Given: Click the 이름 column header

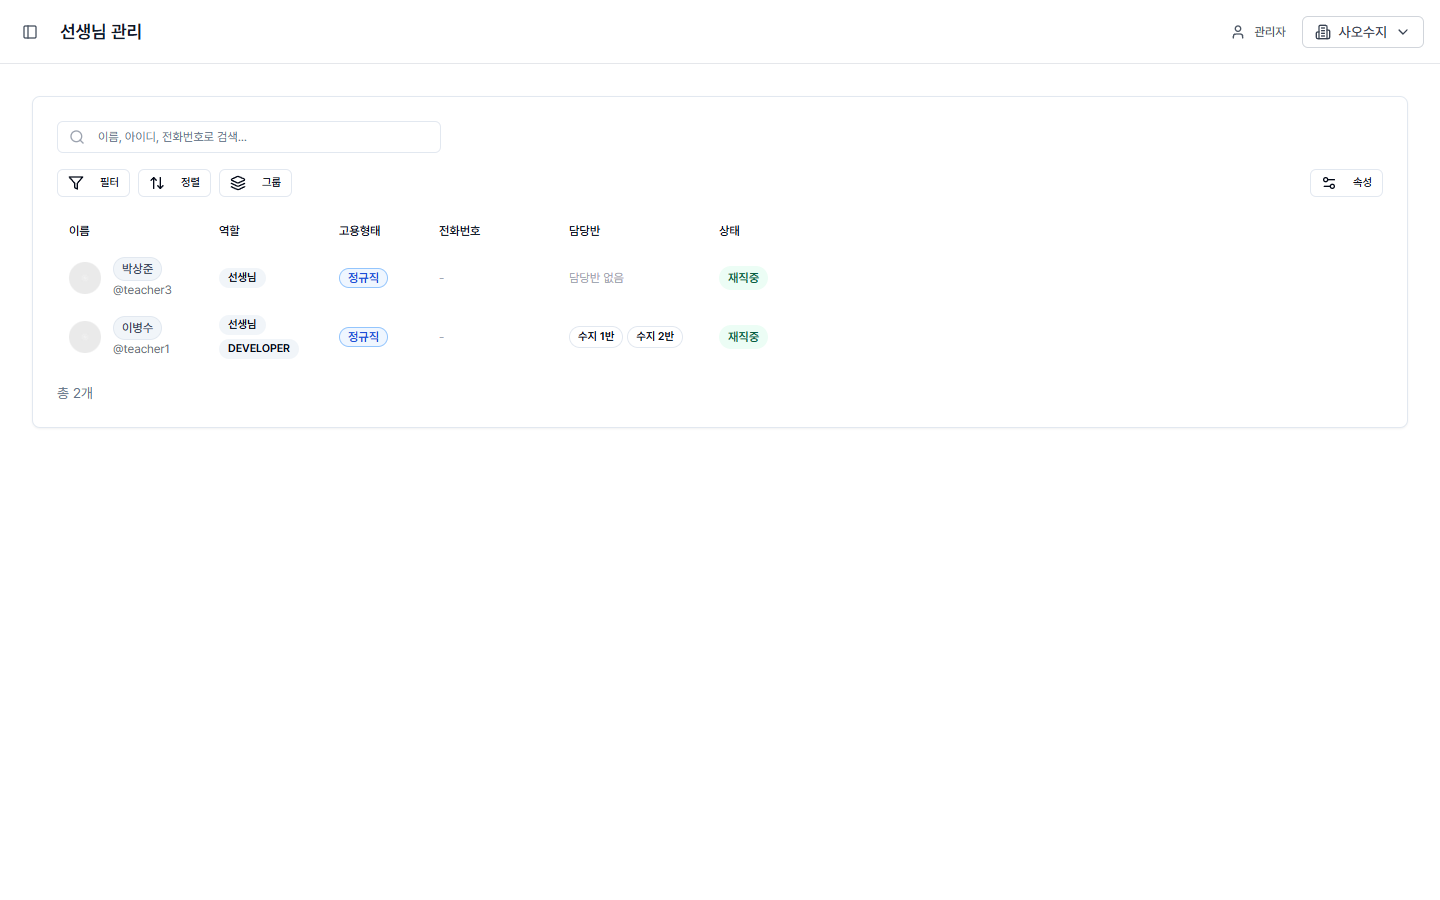Looking at the screenshot, I should point(79,231).
